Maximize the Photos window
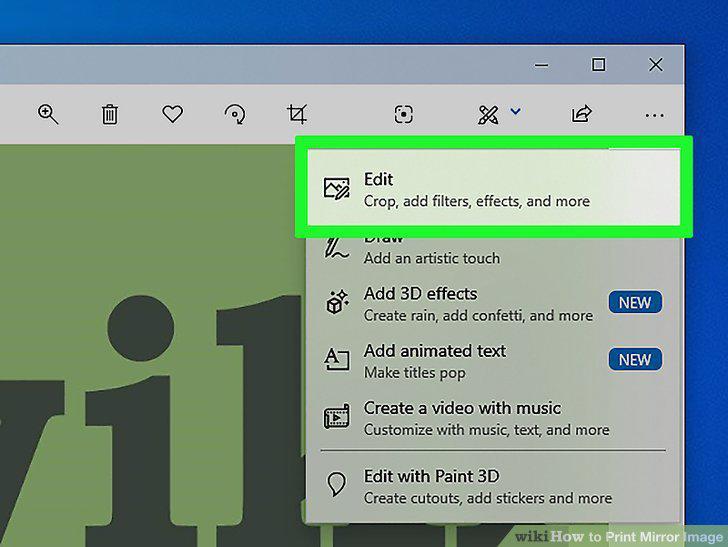The width and height of the screenshot is (728, 547). pos(598,65)
